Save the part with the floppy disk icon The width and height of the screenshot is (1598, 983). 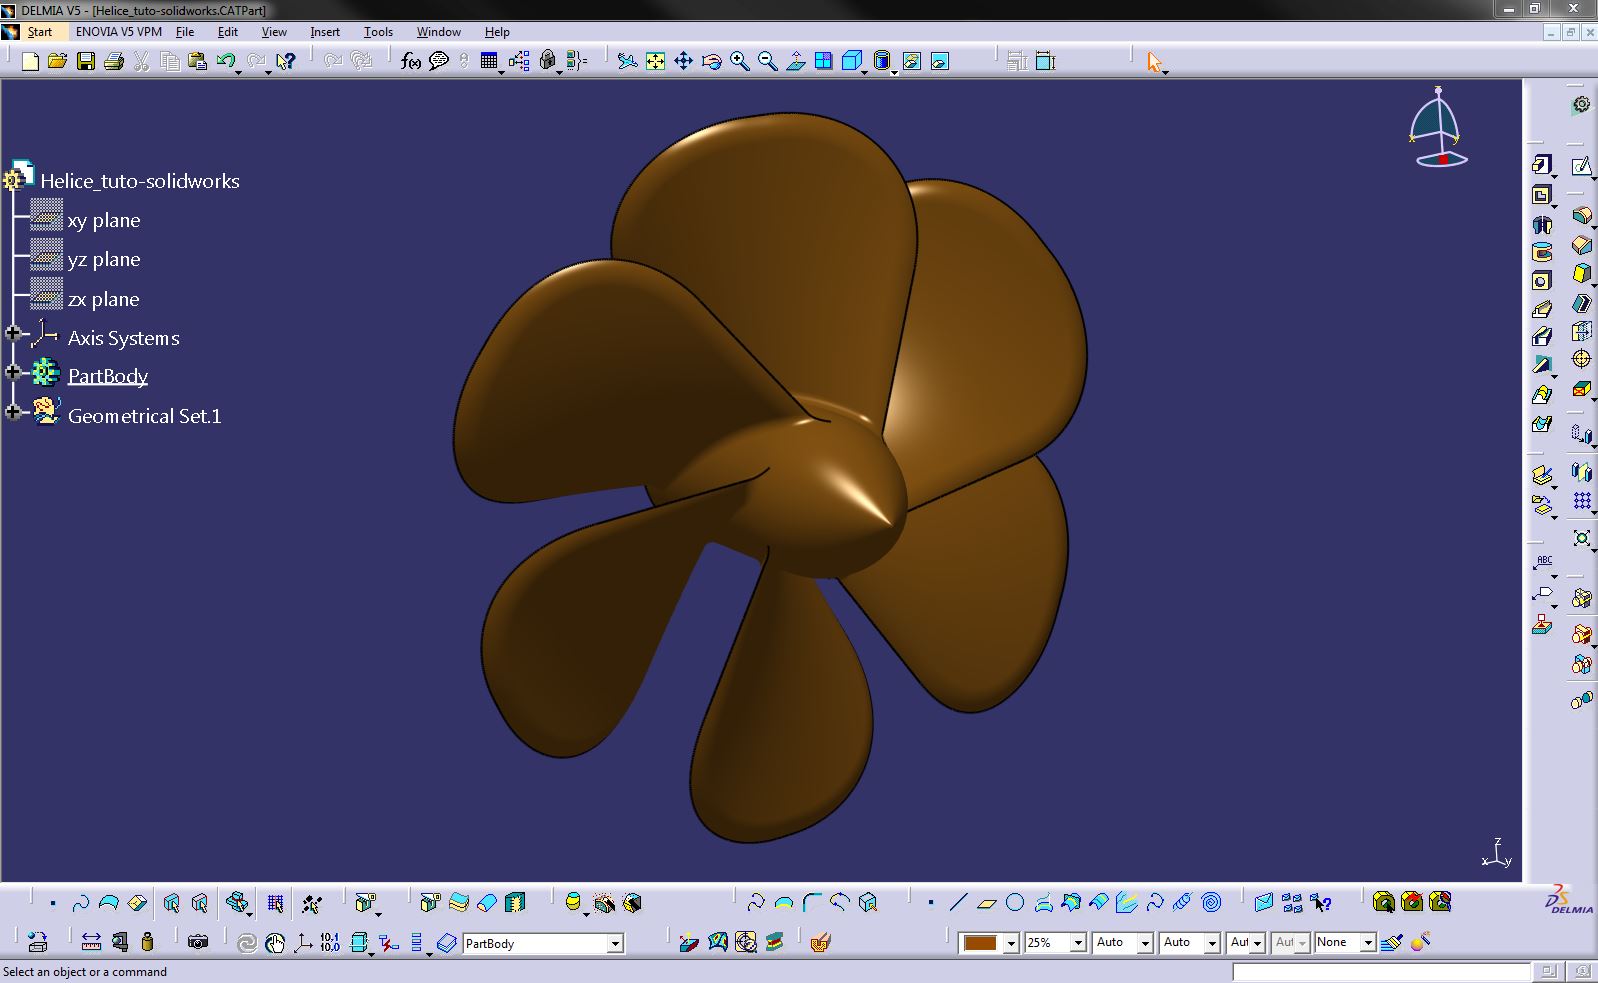coord(86,61)
